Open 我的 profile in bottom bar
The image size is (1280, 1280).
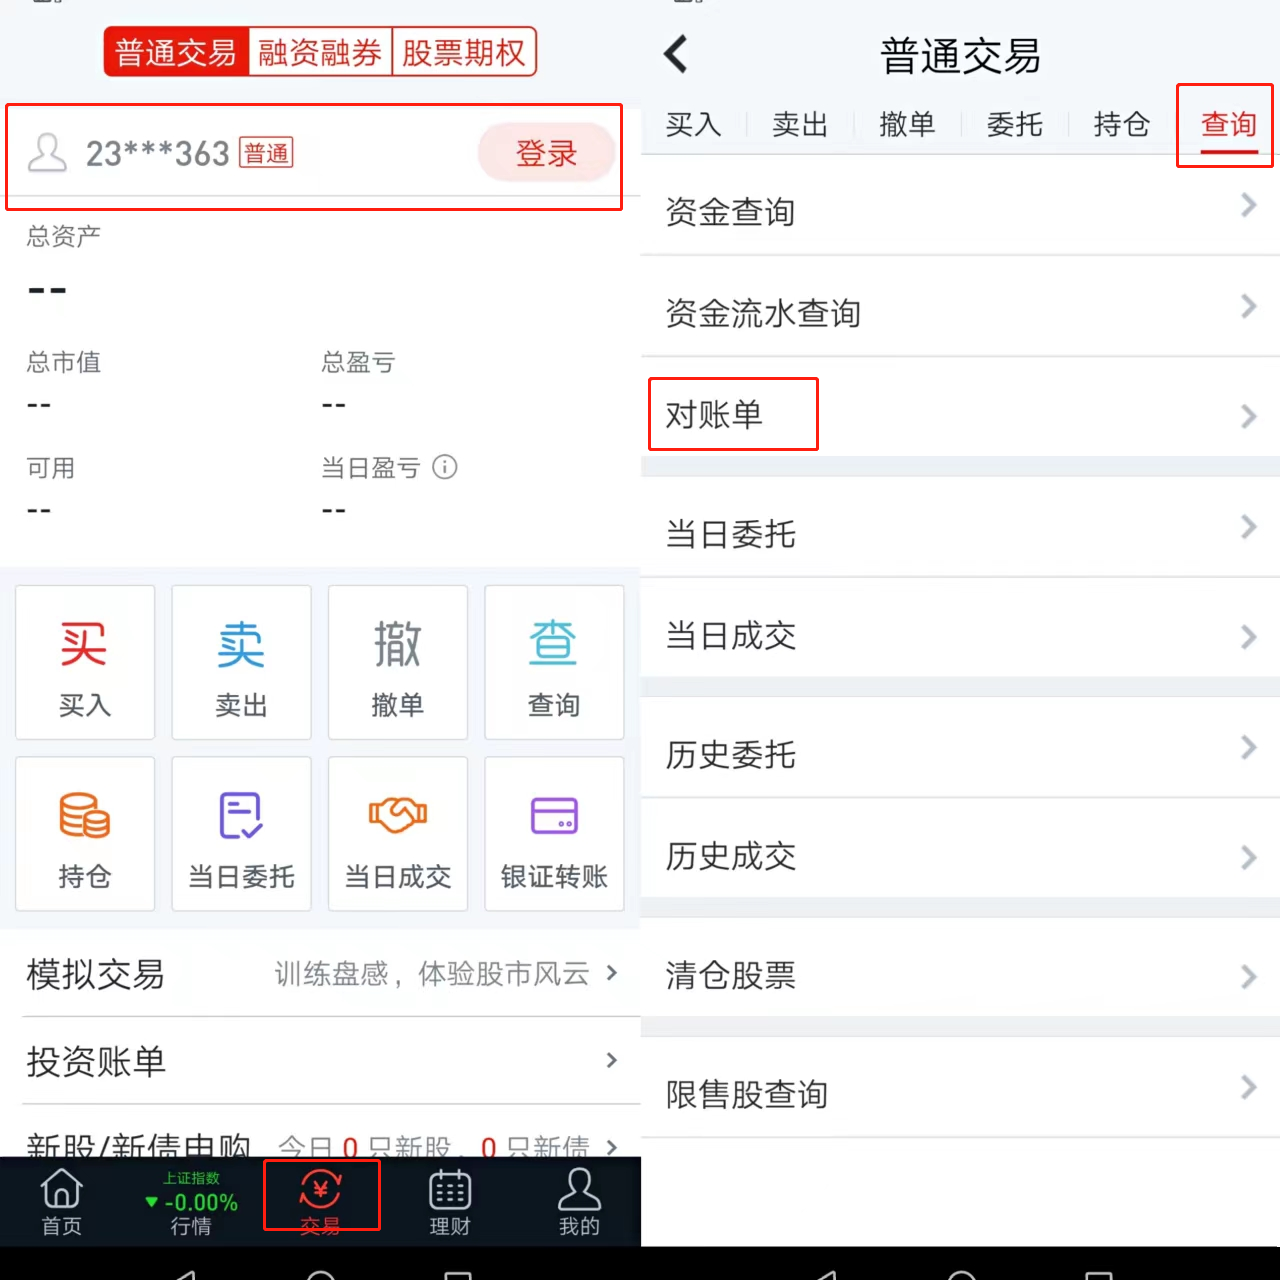pos(579,1202)
